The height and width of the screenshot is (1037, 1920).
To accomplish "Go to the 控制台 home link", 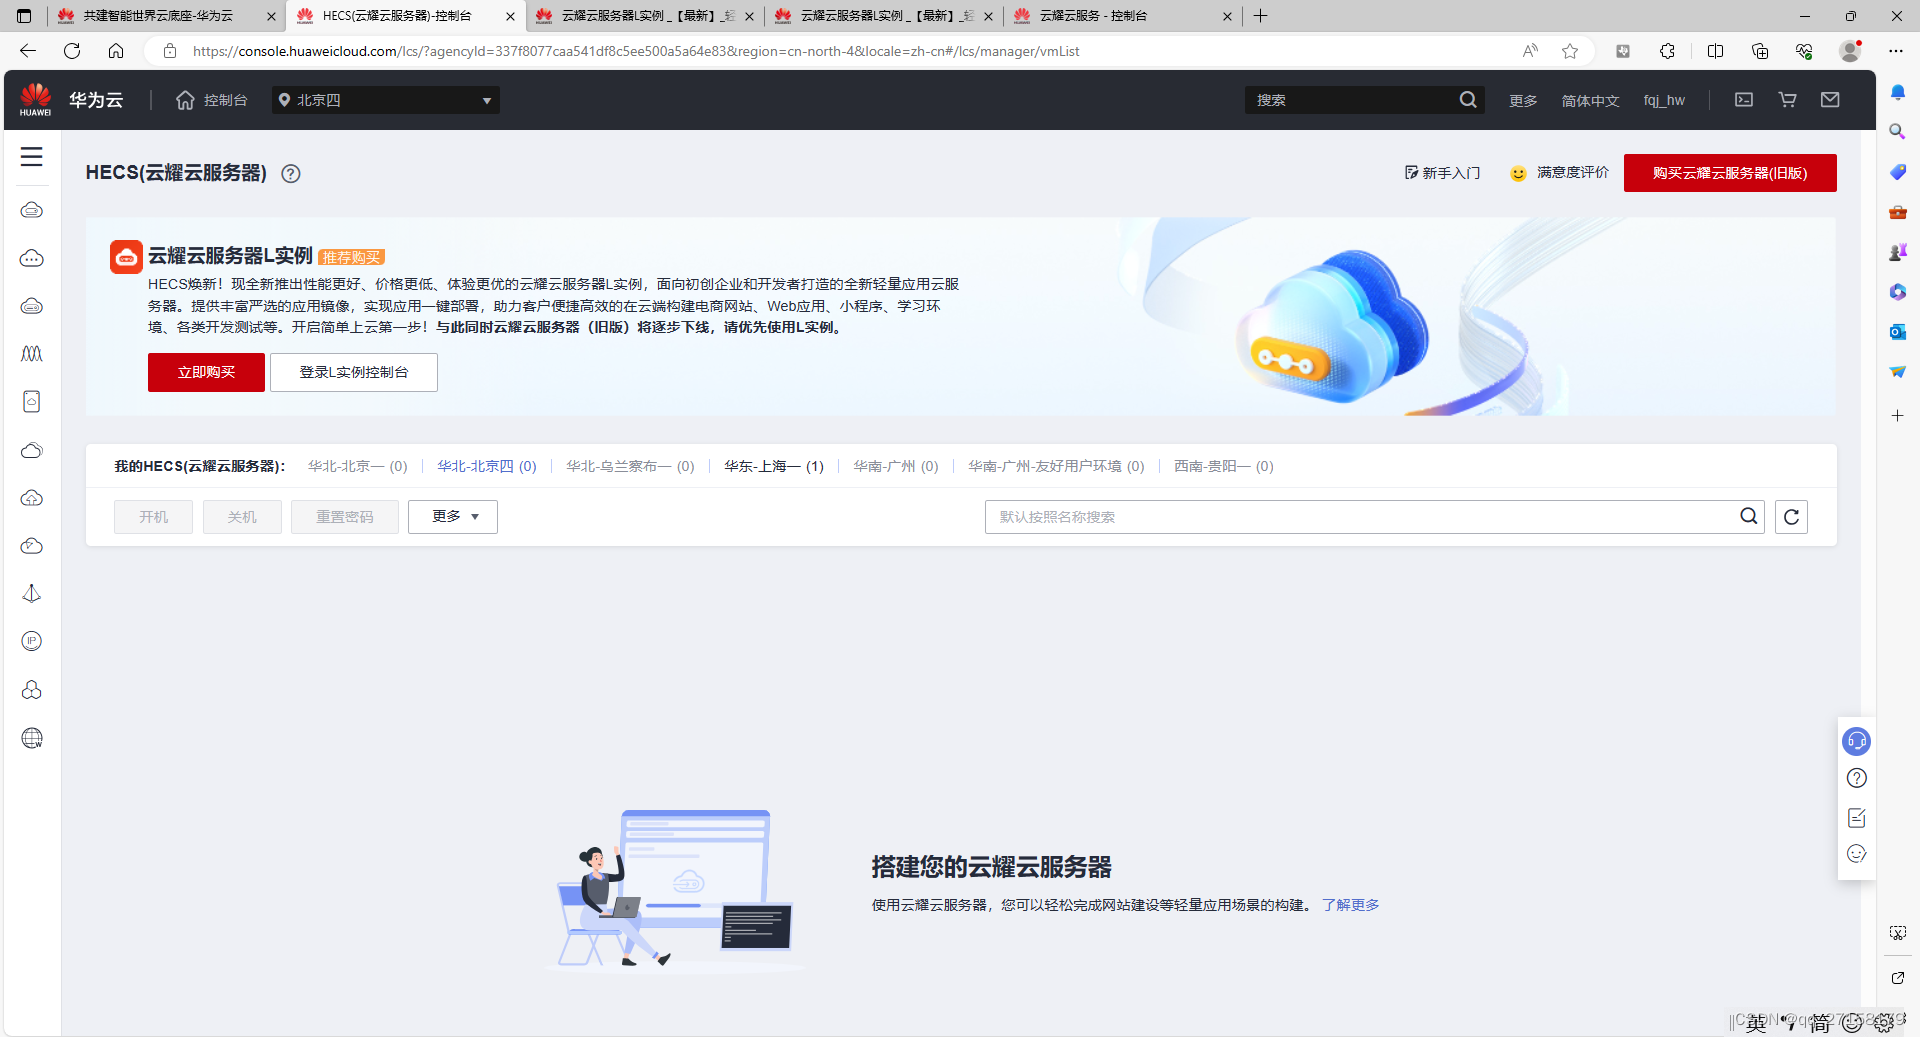I will pos(212,100).
